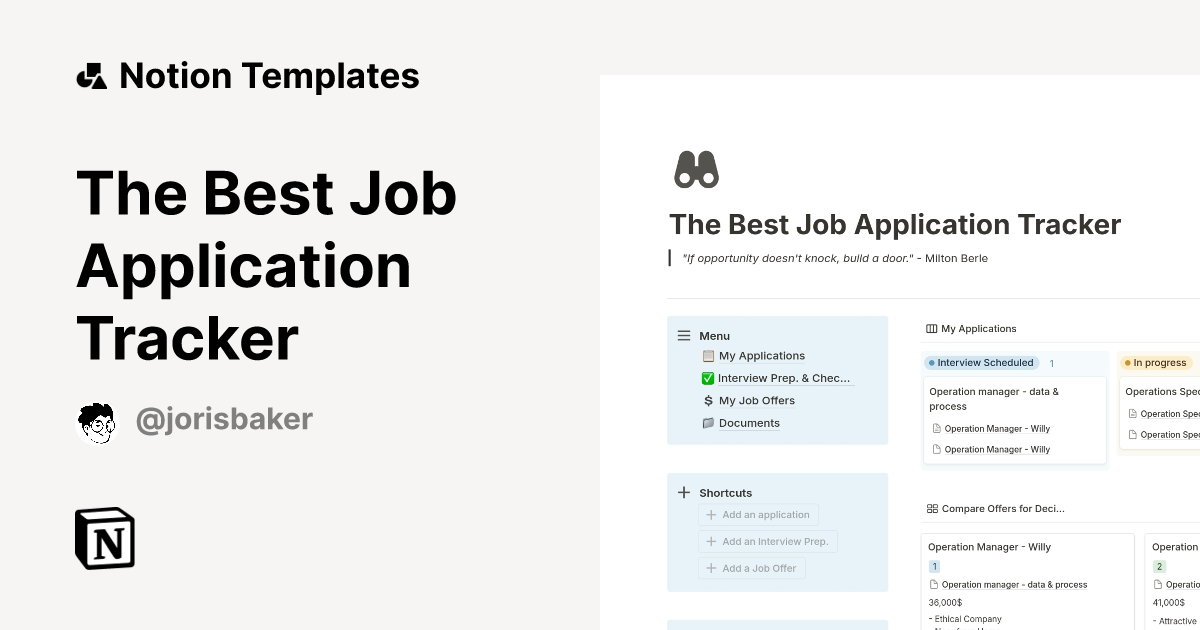Screen dimensions: 1200x630
Task: Select My Job Offers in the sidebar menu
Action: pyautogui.click(x=756, y=400)
